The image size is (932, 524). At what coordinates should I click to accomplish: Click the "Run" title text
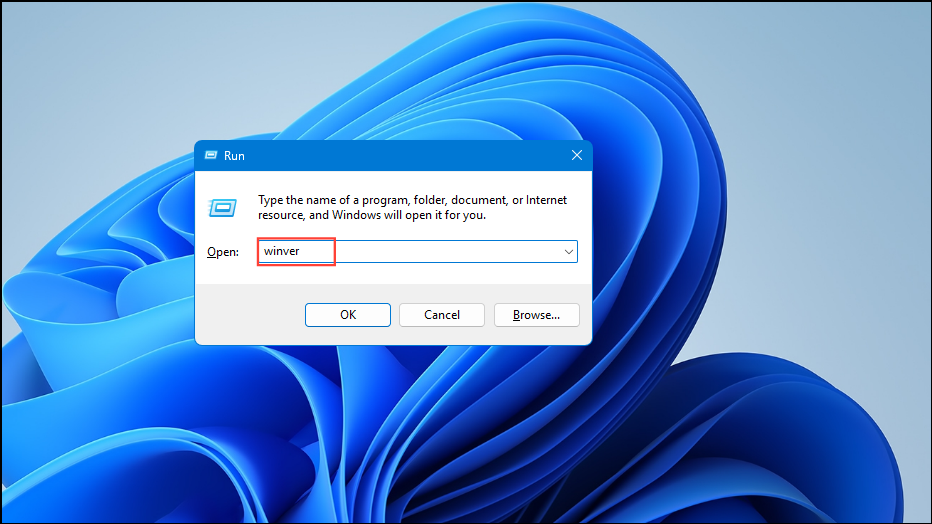coord(234,156)
